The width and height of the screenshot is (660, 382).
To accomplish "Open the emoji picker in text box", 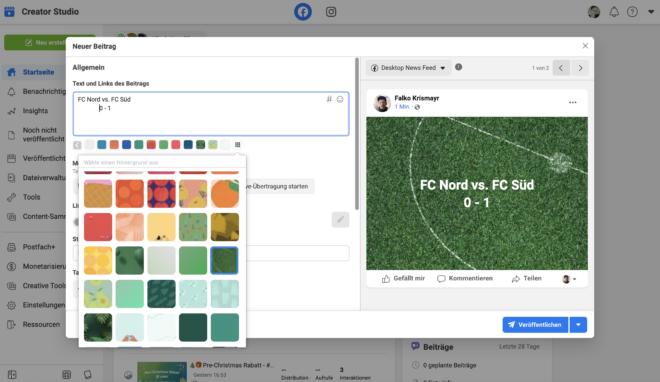I will 340,99.
